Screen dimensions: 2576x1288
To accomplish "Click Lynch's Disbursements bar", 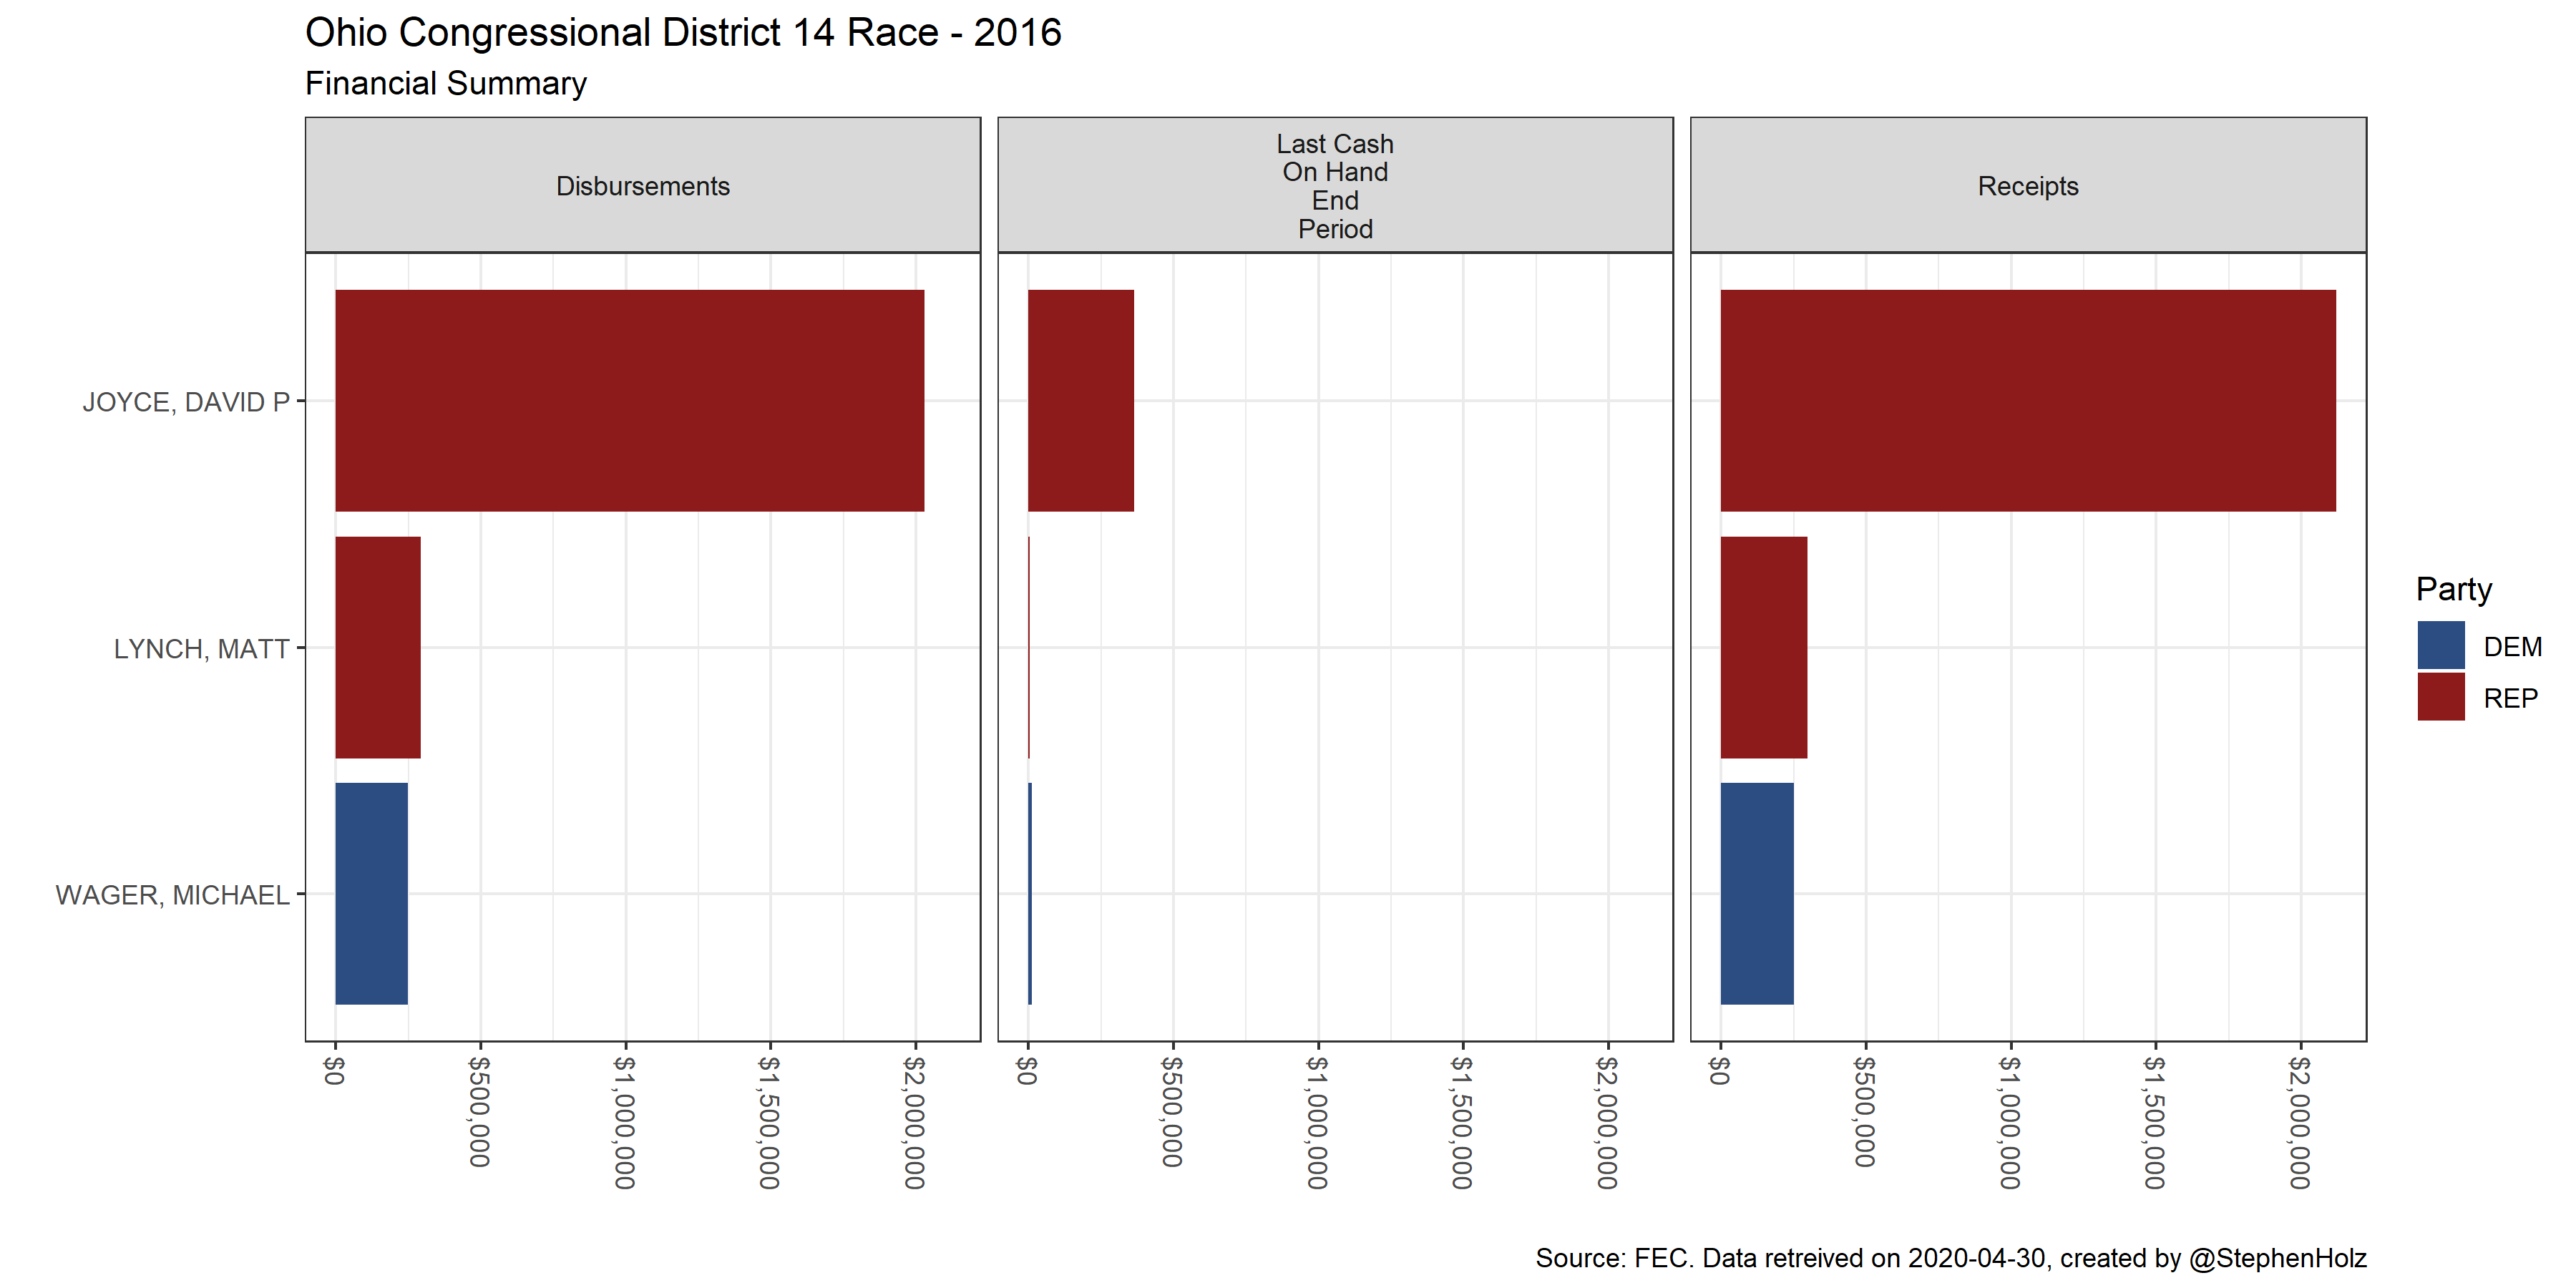I will [377, 647].
